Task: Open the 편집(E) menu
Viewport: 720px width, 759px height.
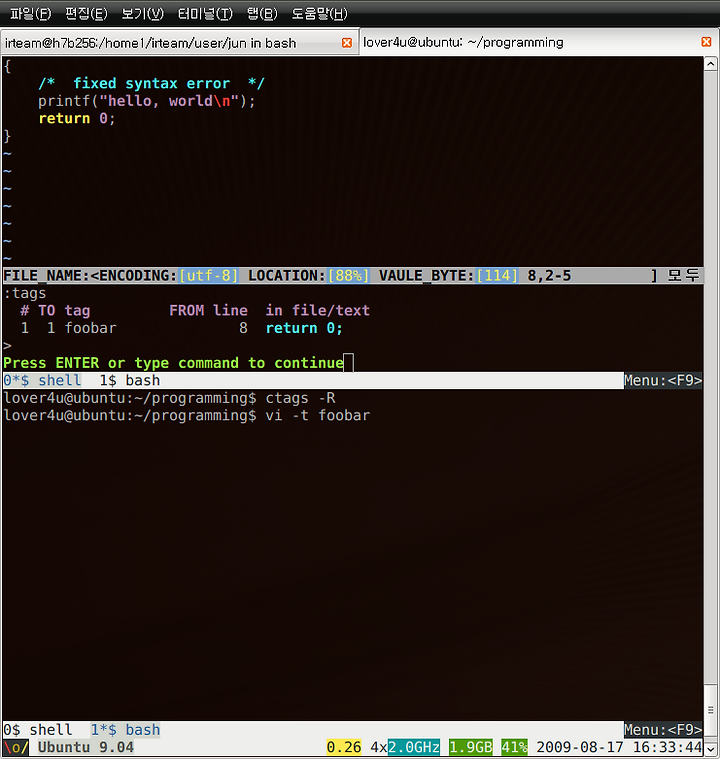Action: 86,14
